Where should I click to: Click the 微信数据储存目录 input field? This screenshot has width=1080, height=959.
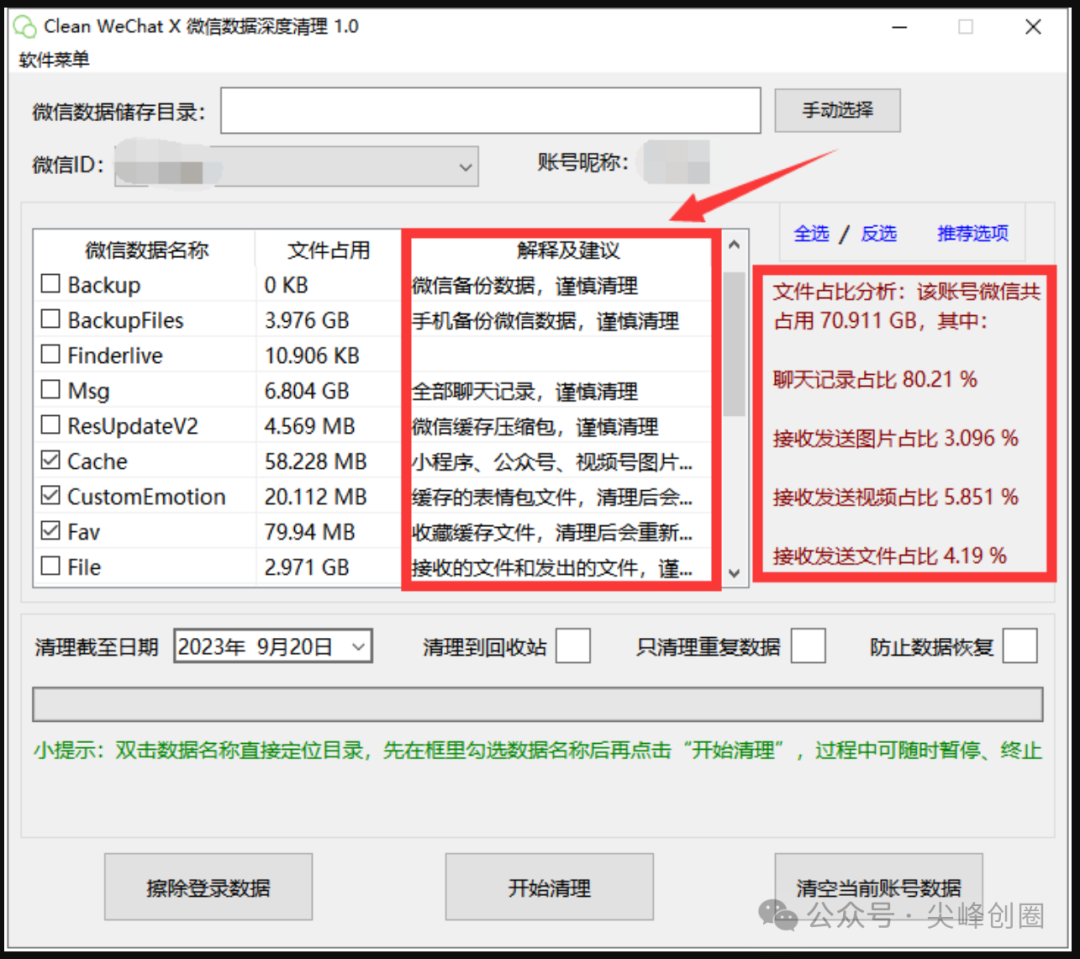click(490, 110)
